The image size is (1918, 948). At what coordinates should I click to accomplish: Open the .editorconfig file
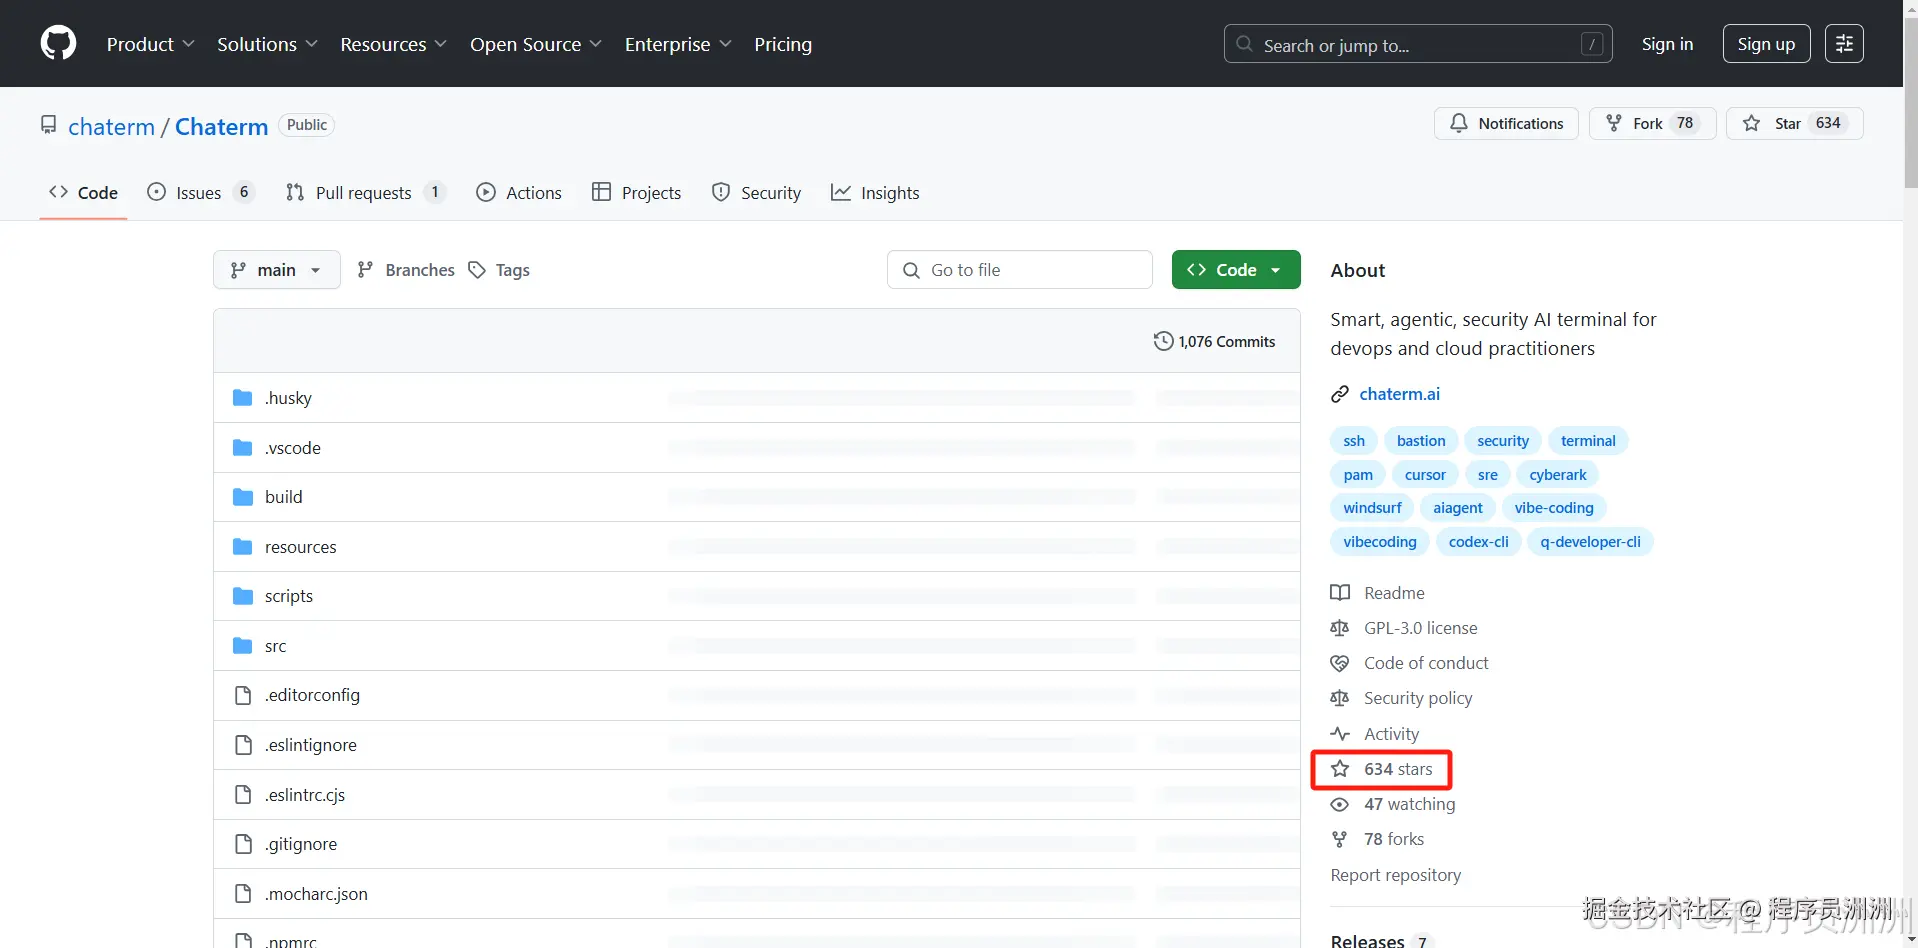[312, 695]
